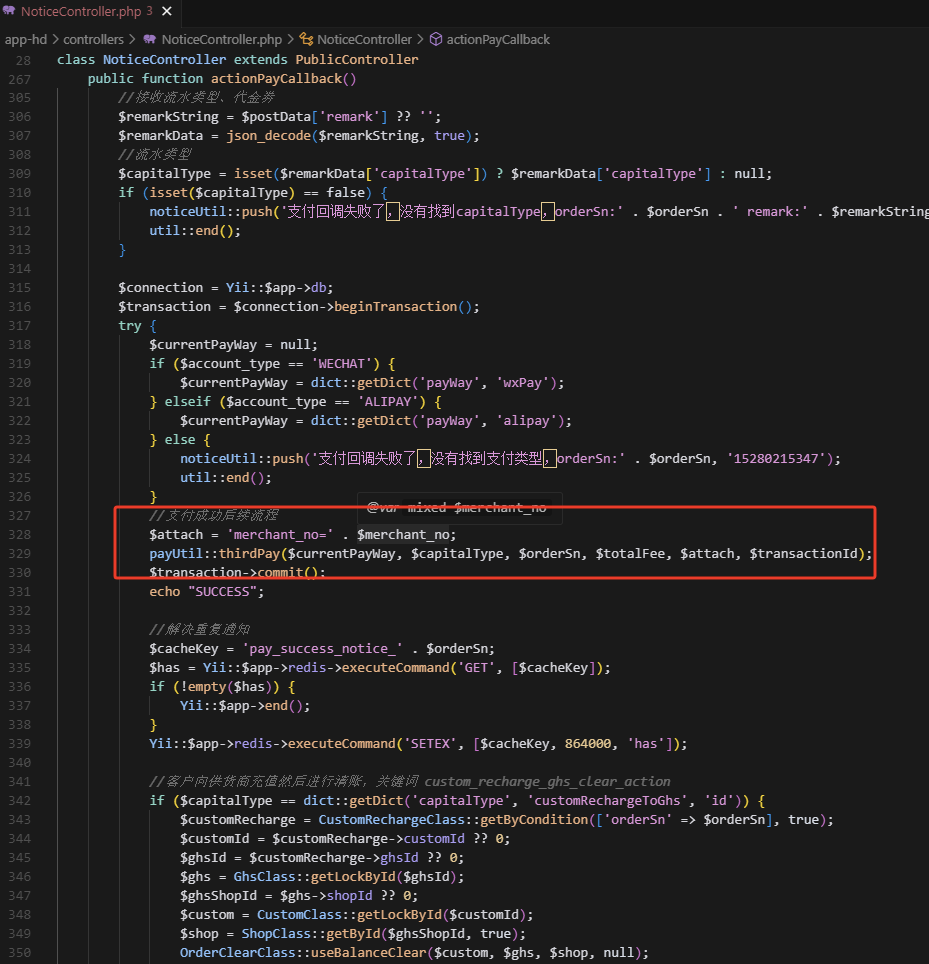Click '$currentPayWay = null;' on line 318

[x=233, y=345]
